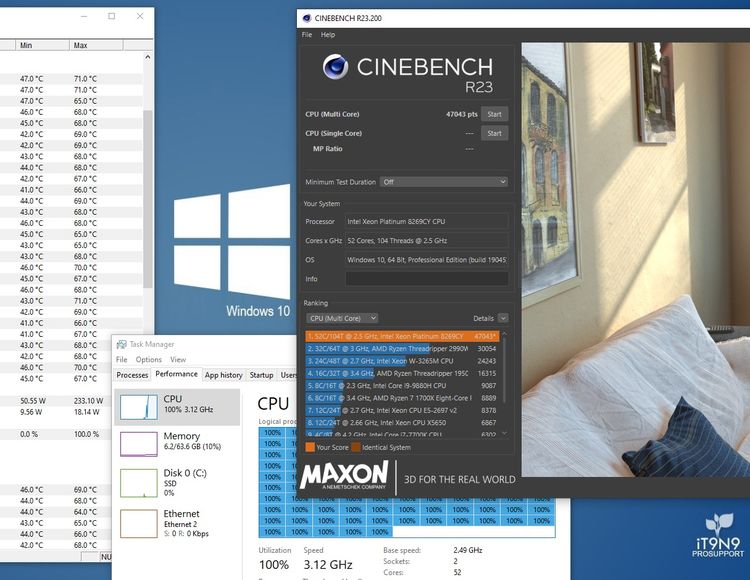Switch to Task Manager Performance tab
This screenshot has width=750, height=580.
pyautogui.click(x=176, y=374)
